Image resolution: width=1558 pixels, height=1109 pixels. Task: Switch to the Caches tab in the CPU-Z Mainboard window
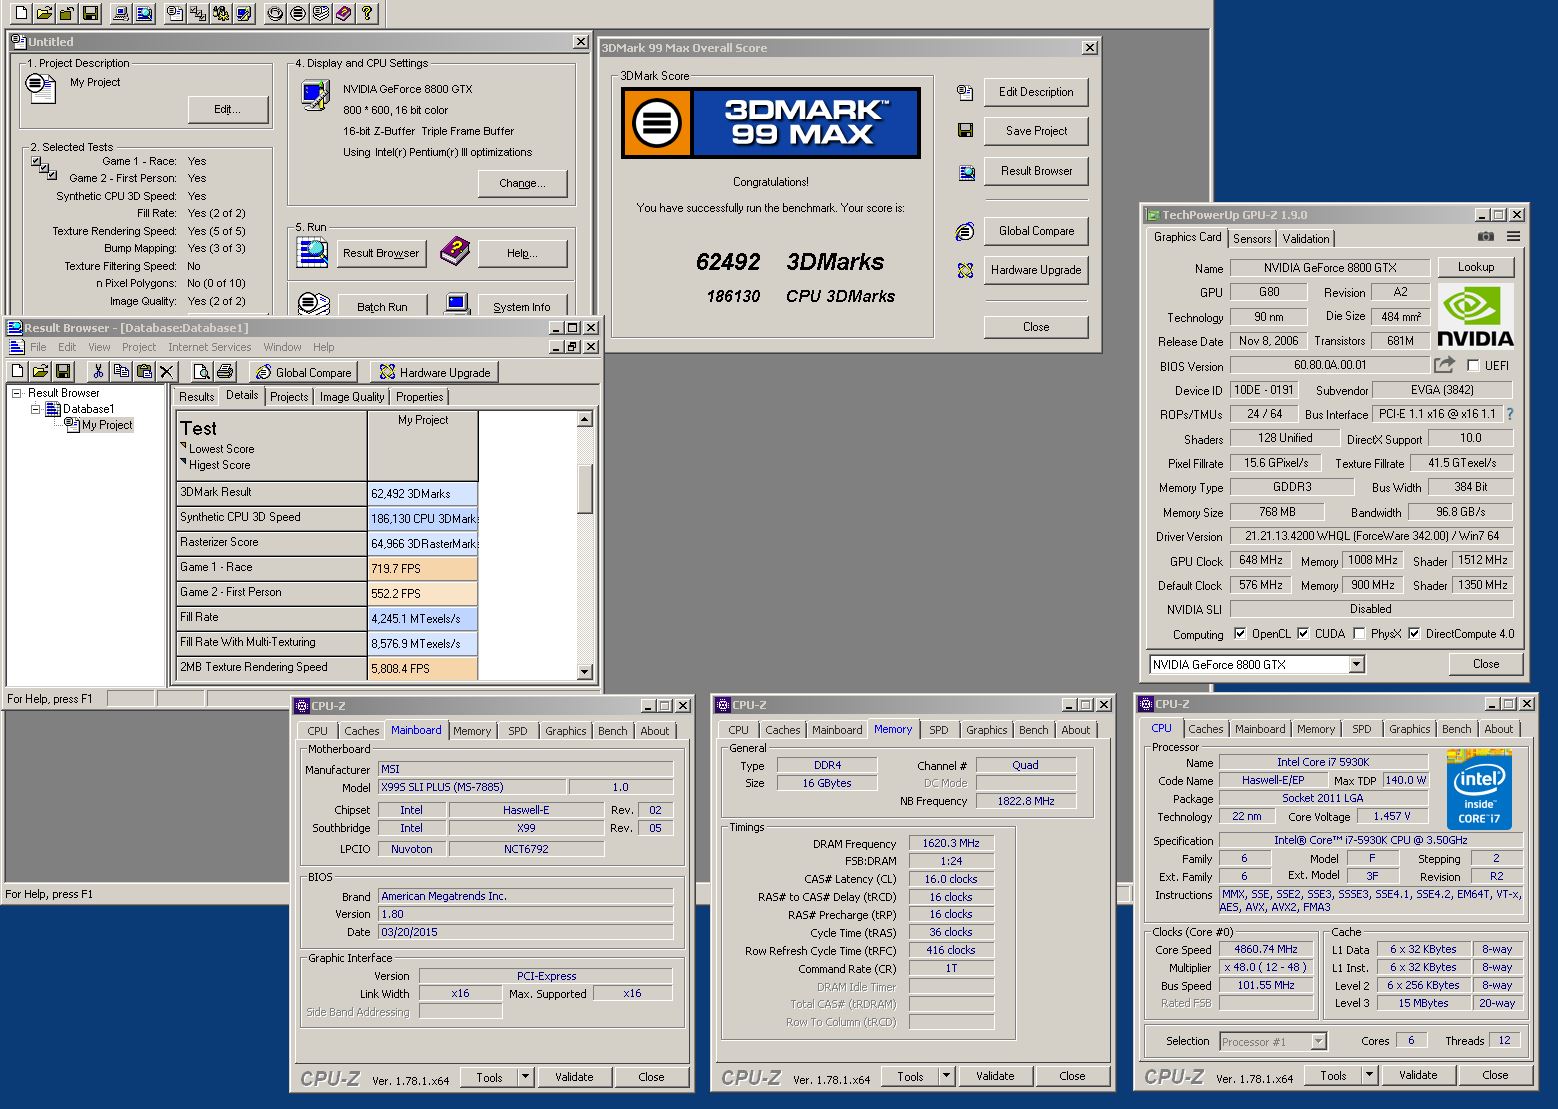coord(361,731)
